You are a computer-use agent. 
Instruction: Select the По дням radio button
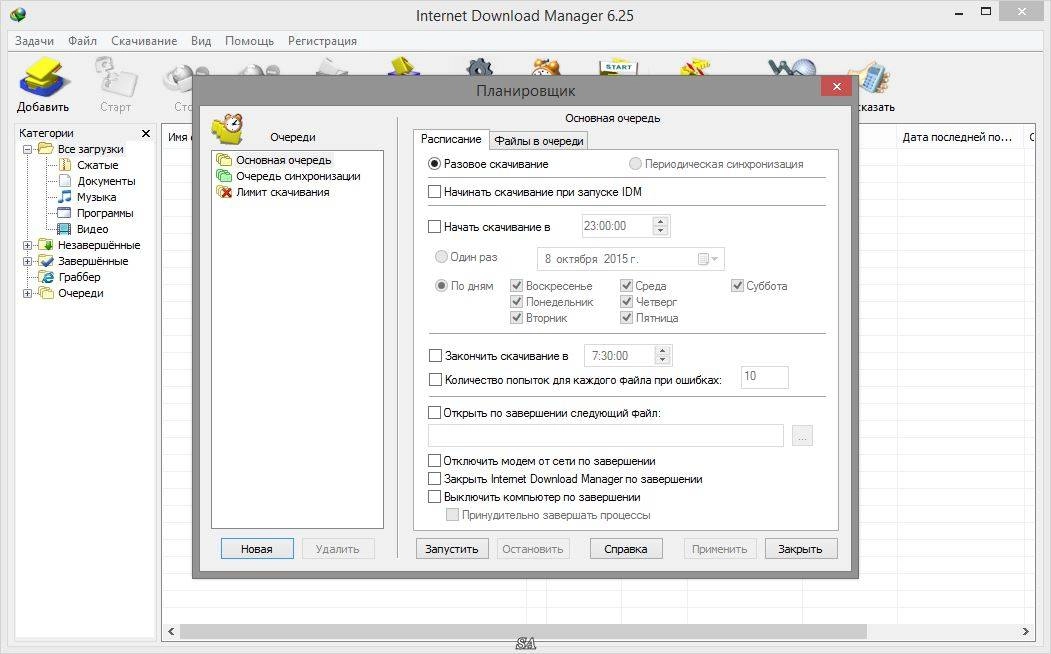click(441, 286)
